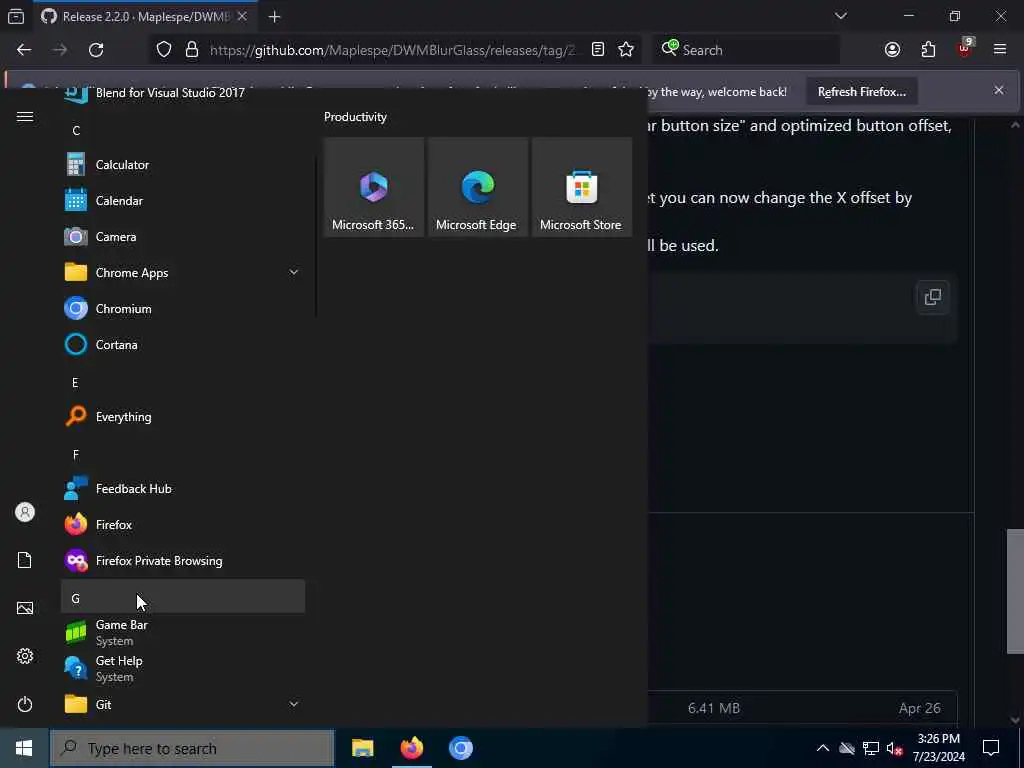Open Documents from Start sidebar
This screenshot has width=1024, height=768.
[25, 560]
